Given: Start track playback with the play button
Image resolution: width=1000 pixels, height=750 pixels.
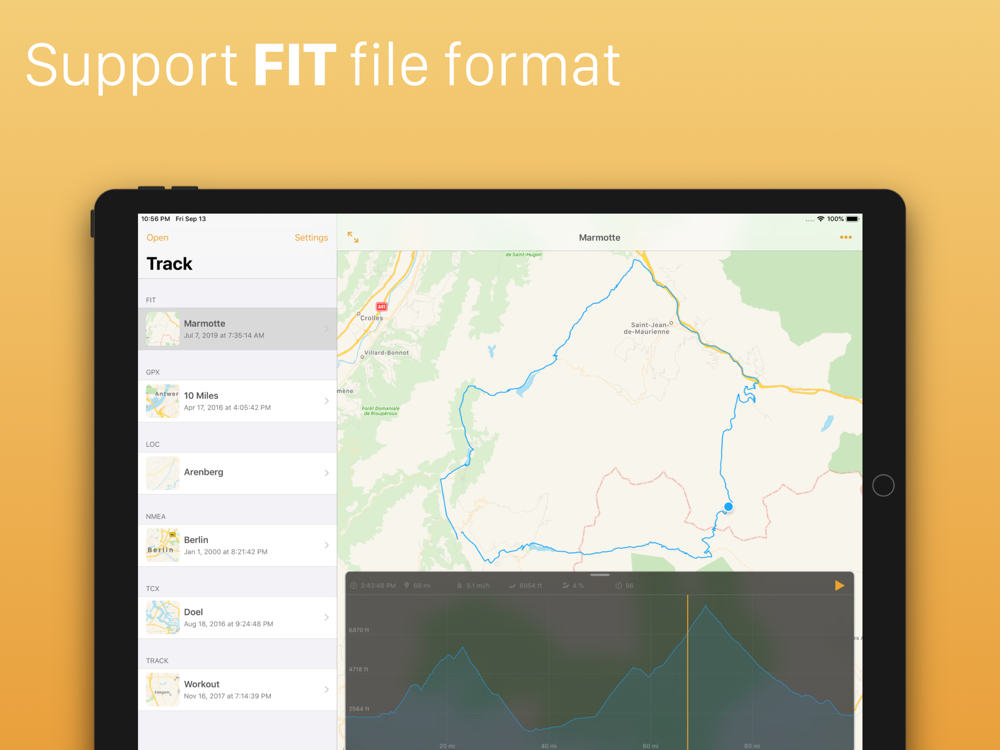Looking at the screenshot, I should coord(839,585).
